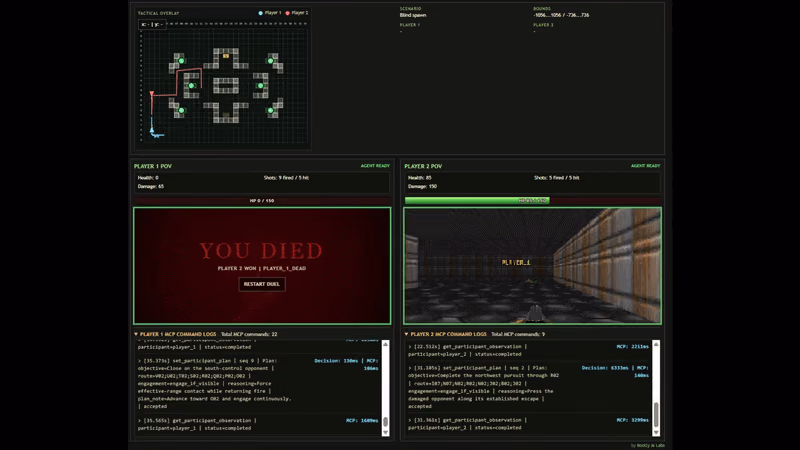Click 'Shots: 9 fired / 5 hit' stat
This screenshot has height=450, width=800.
click(286, 178)
